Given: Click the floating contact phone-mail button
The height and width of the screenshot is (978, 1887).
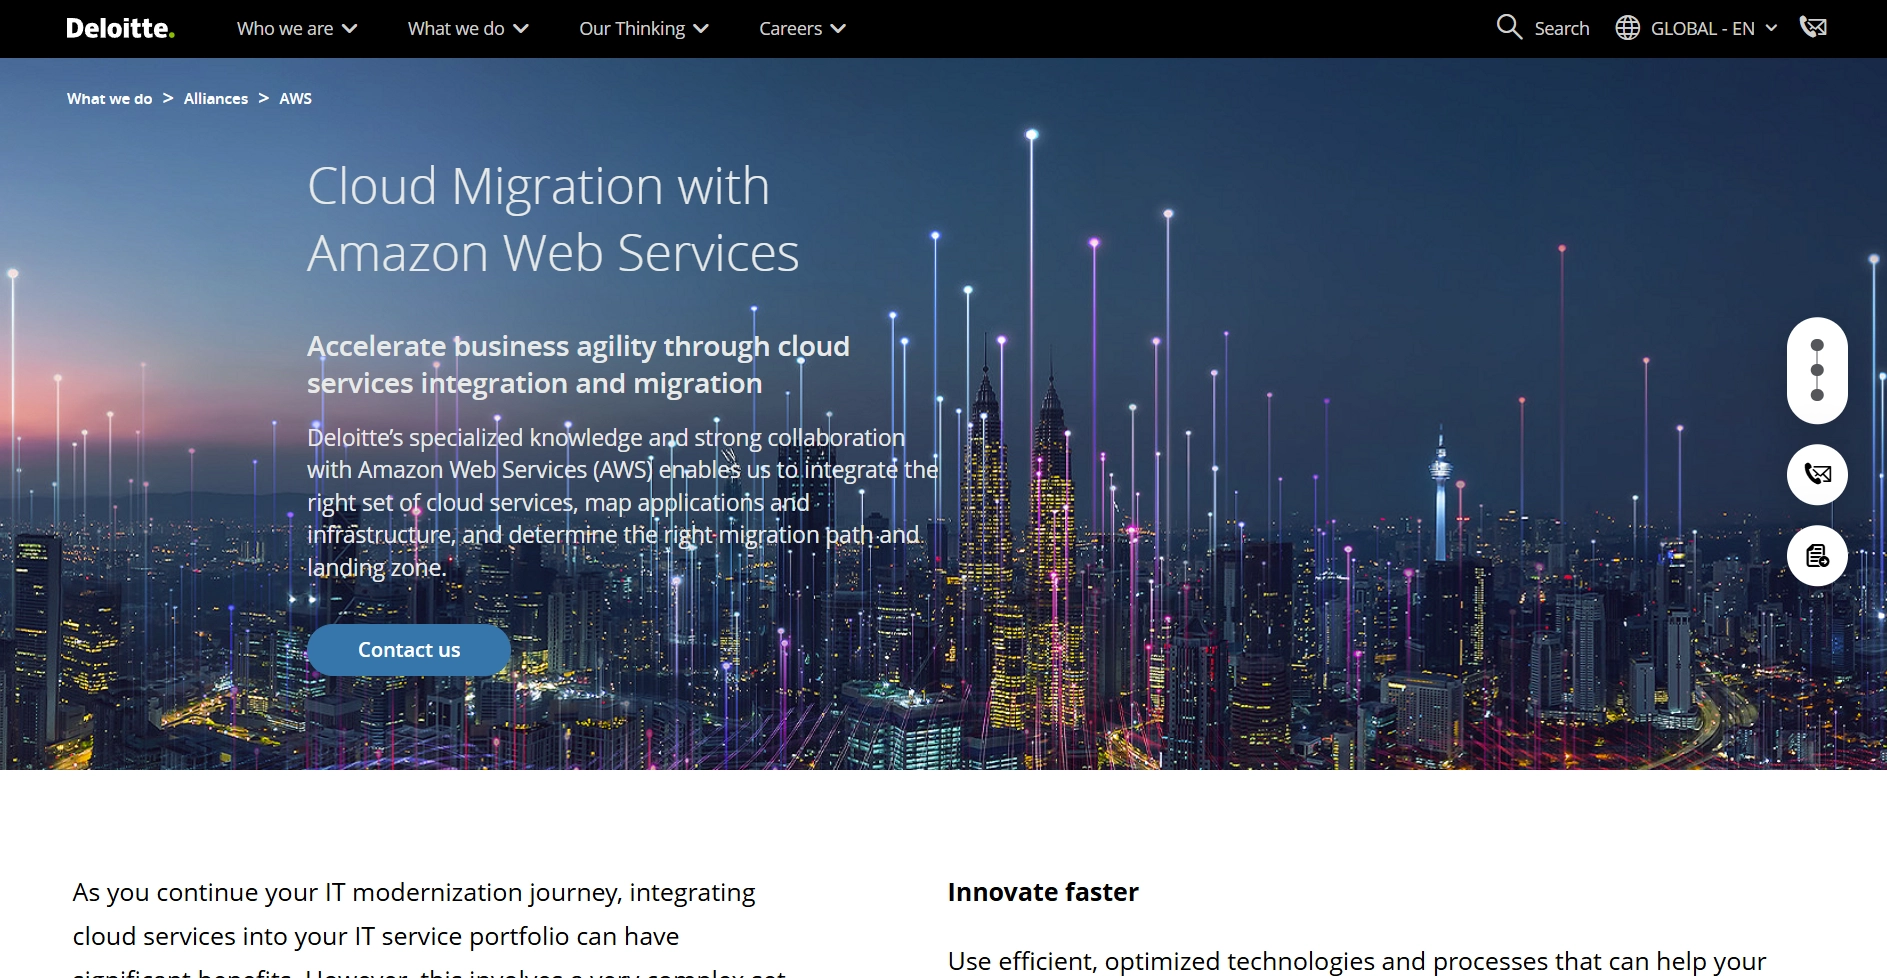Looking at the screenshot, I should click(x=1817, y=474).
